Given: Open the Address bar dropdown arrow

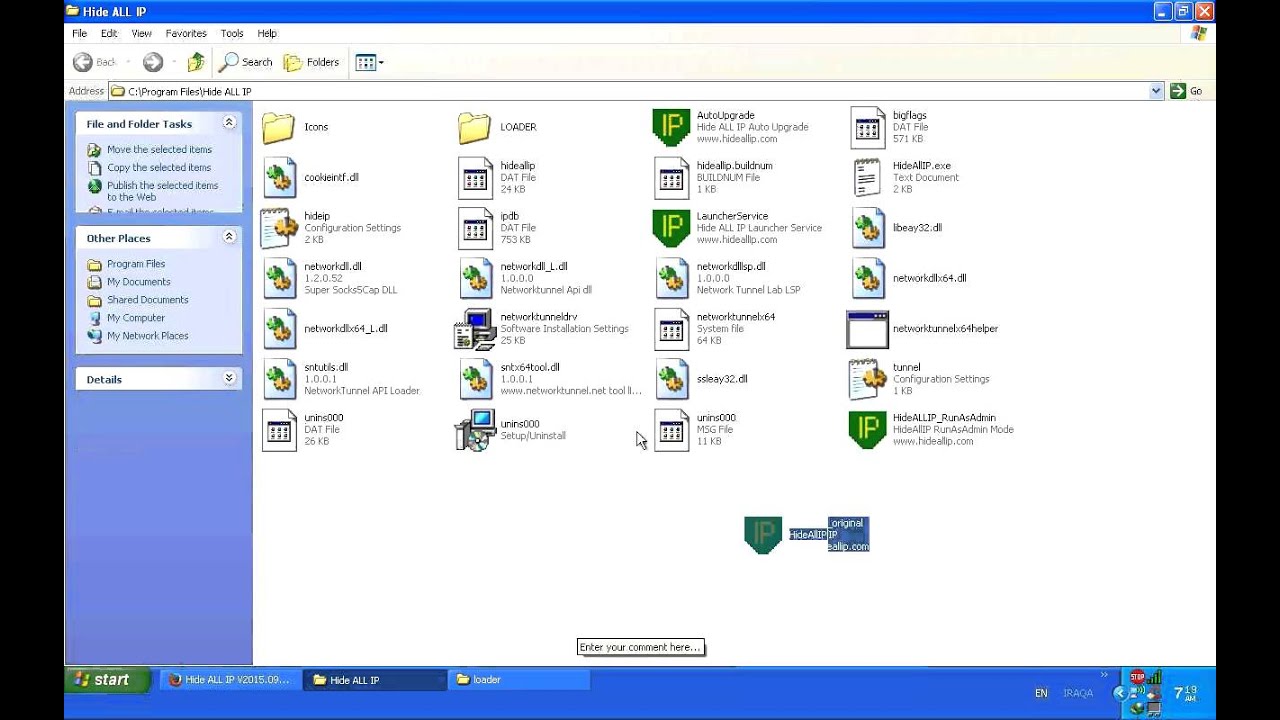Looking at the screenshot, I should point(1156,91).
